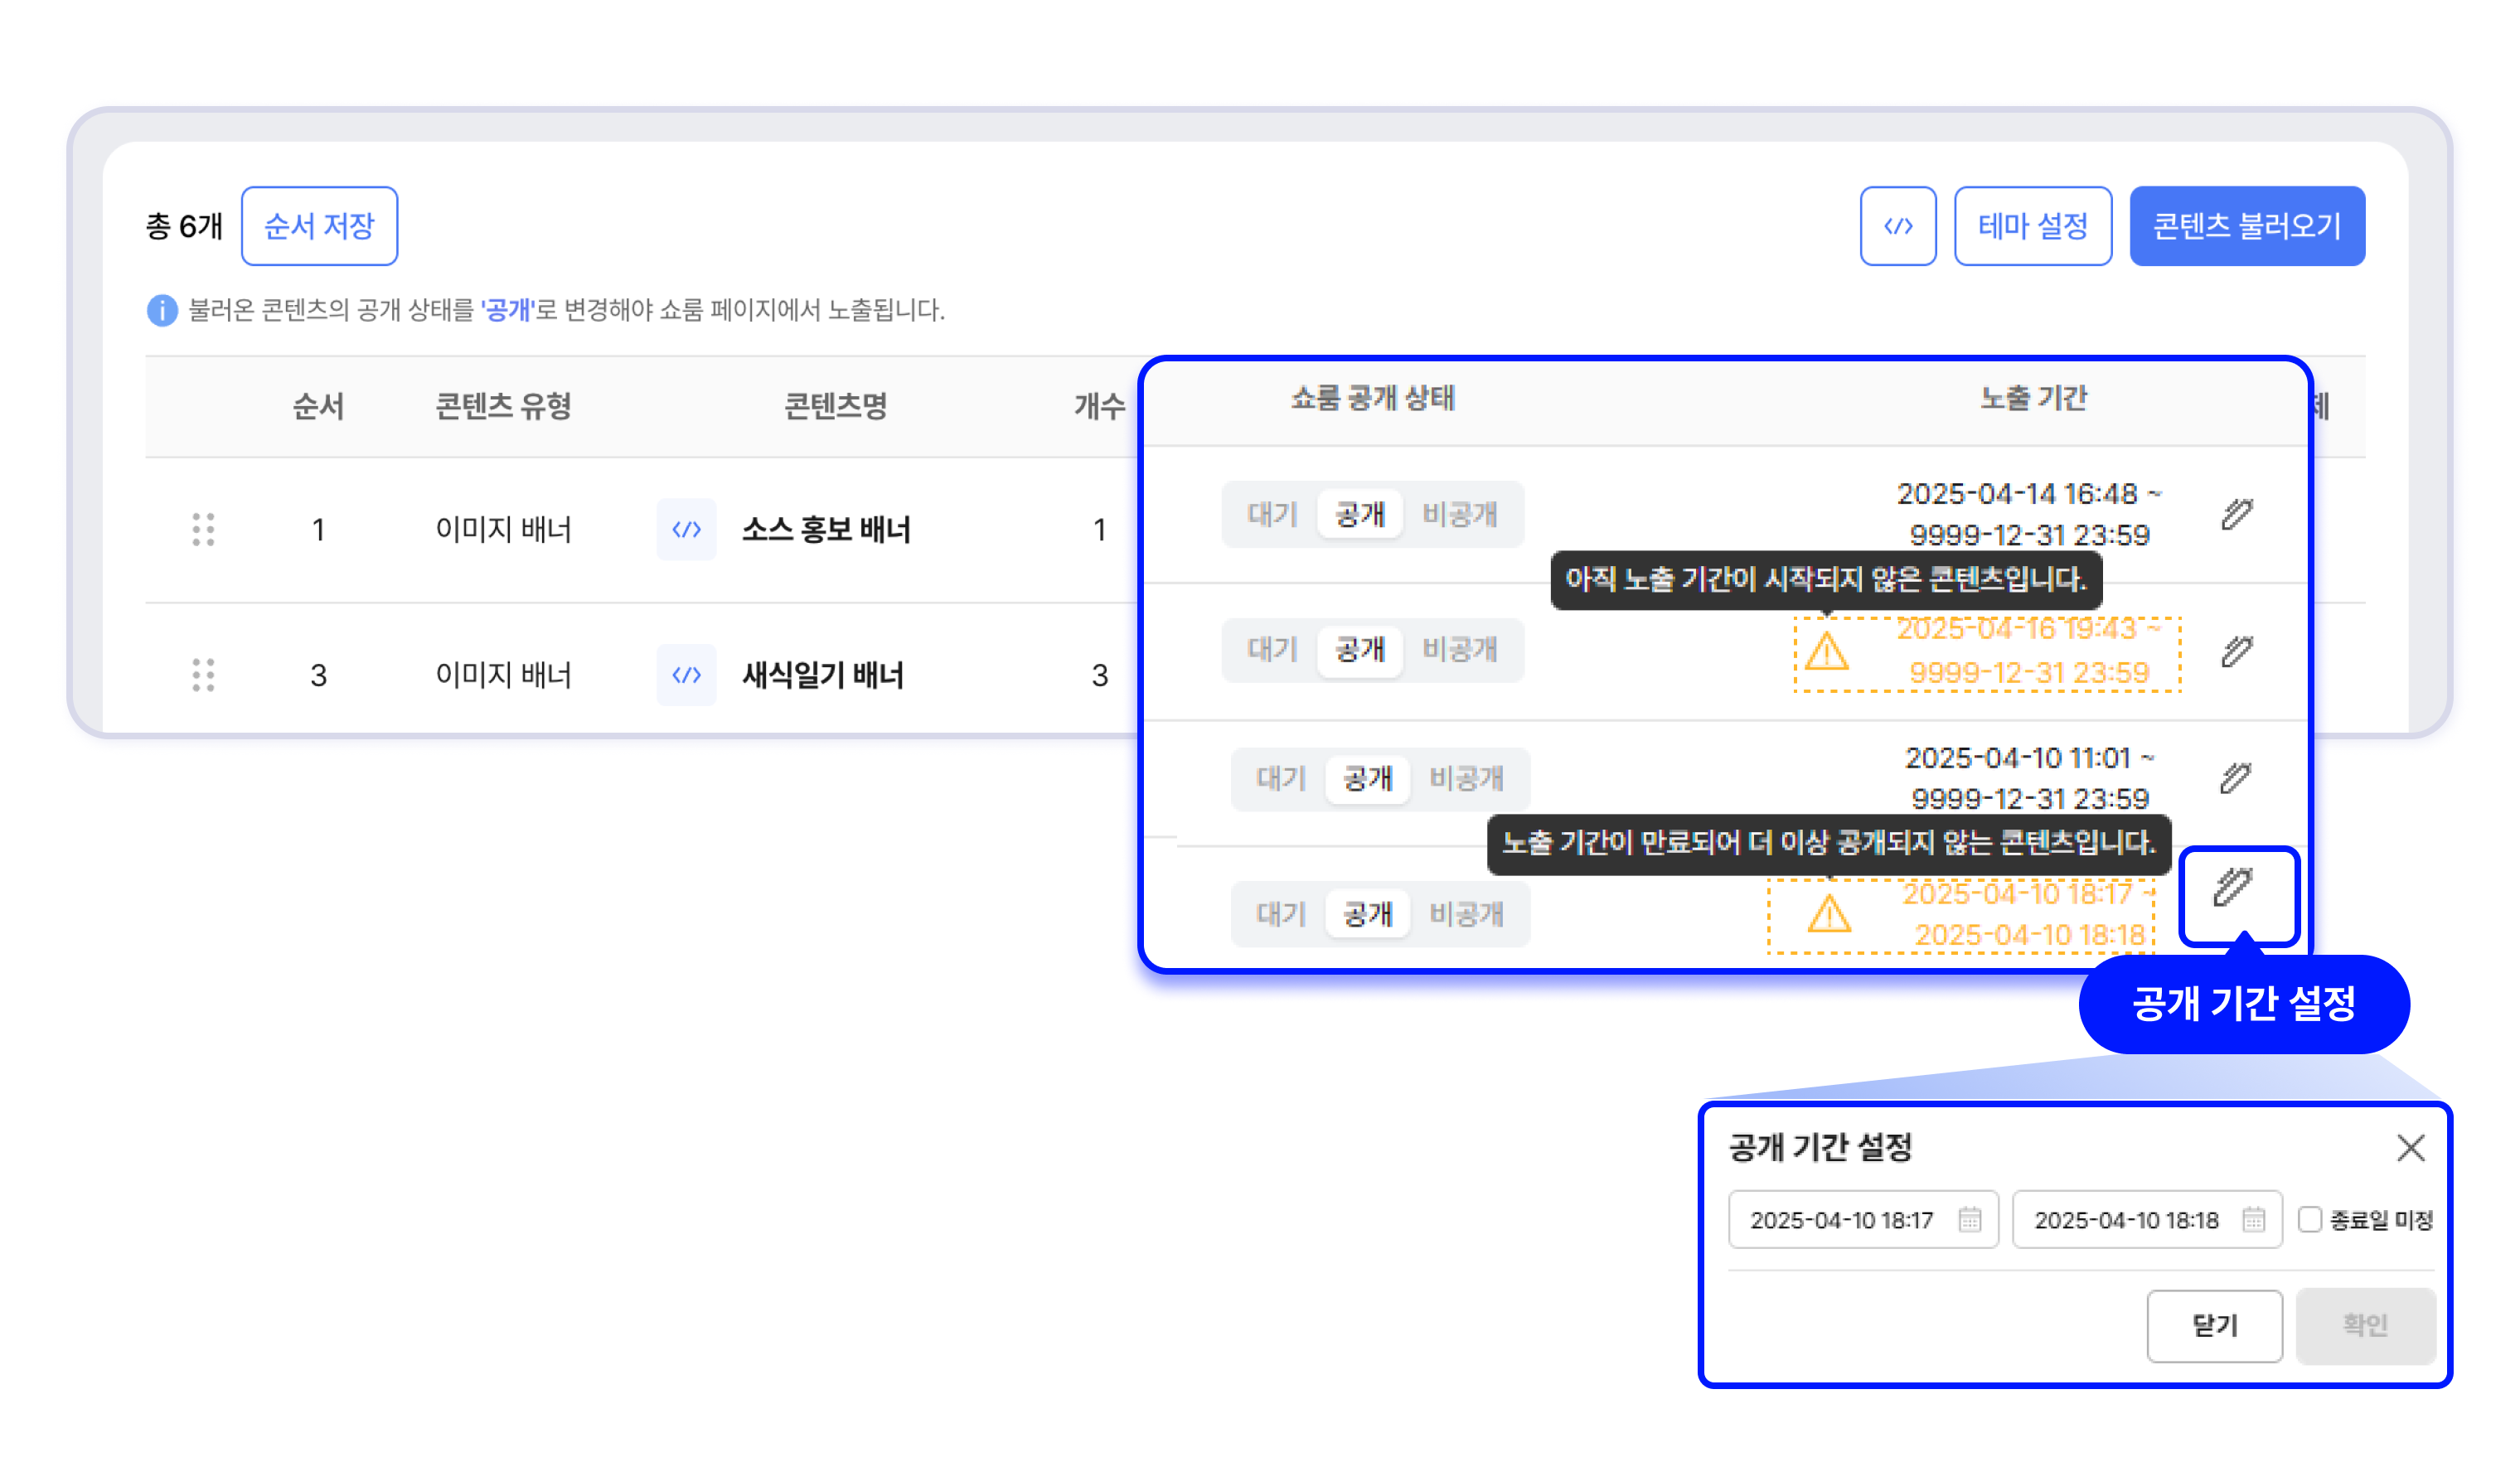Click the 순서 저장 button

(319, 226)
